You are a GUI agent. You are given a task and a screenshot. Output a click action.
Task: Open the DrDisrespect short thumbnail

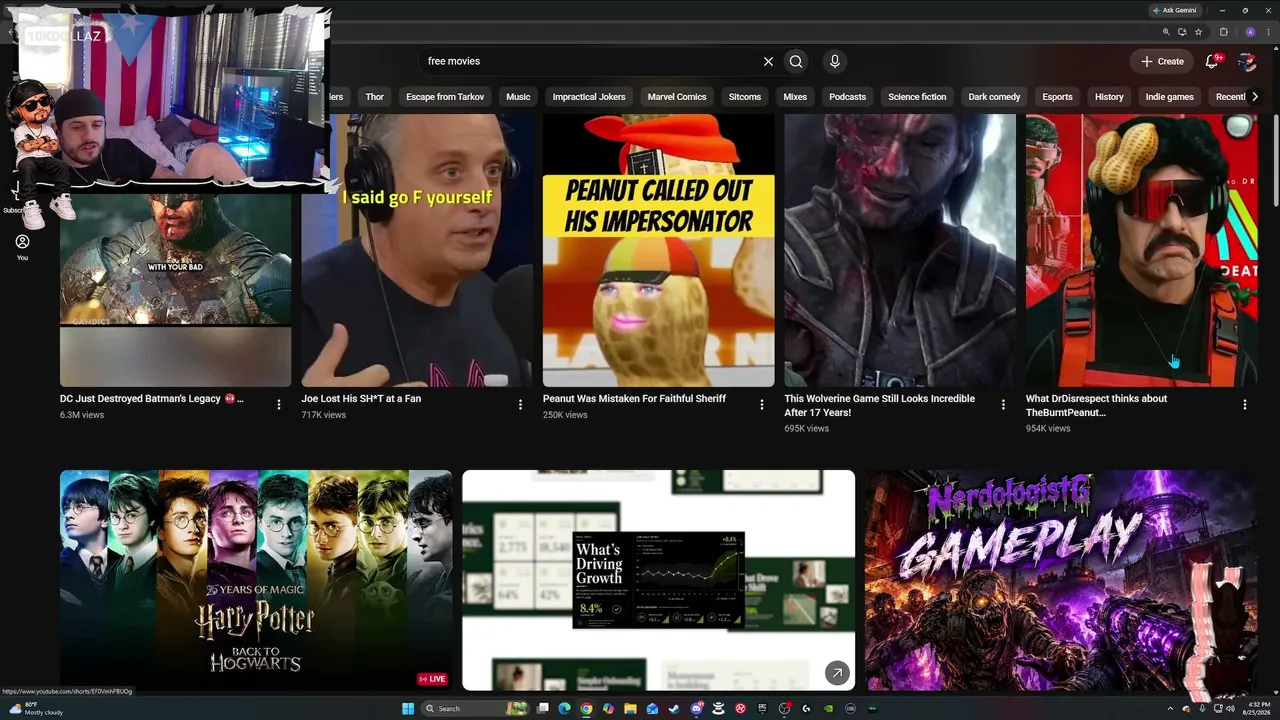(1142, 250)
